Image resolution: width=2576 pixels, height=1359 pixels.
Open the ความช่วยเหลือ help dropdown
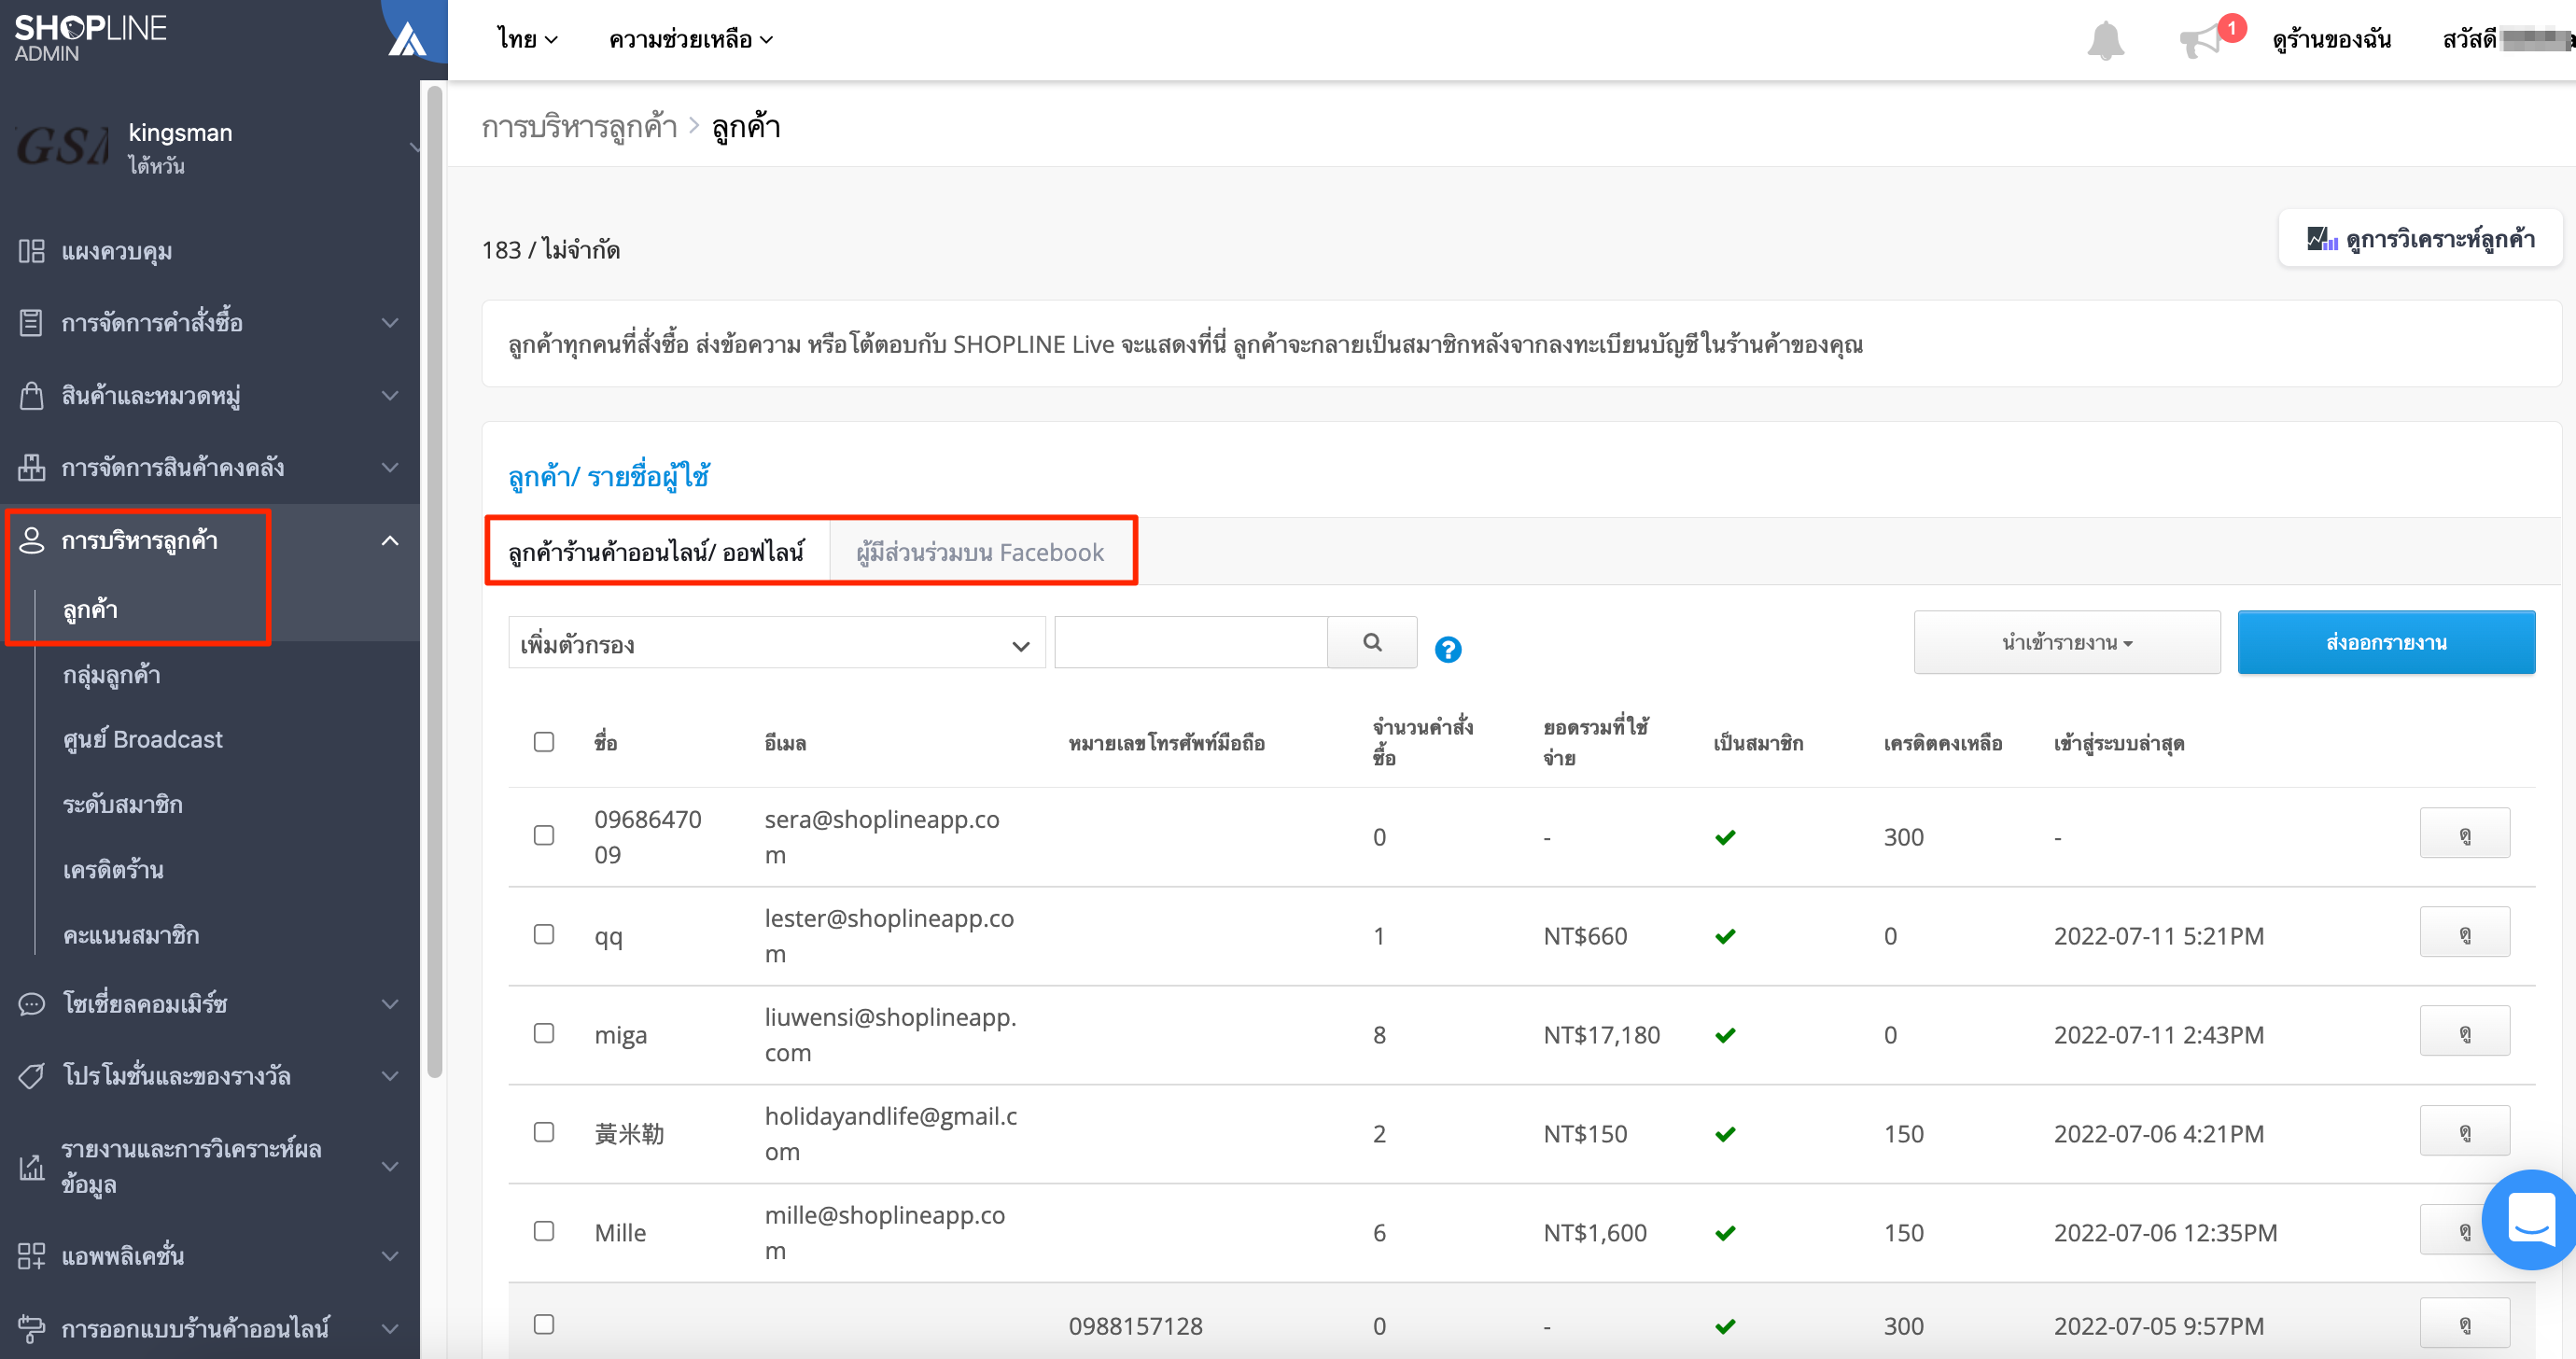(x=691, y=40)
